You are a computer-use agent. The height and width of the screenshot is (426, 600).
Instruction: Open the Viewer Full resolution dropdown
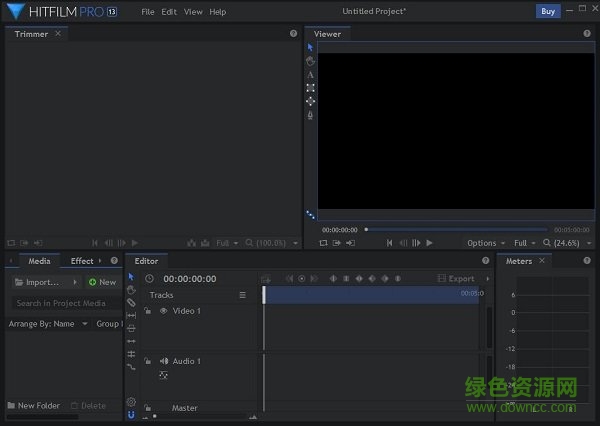pos(524,243)
